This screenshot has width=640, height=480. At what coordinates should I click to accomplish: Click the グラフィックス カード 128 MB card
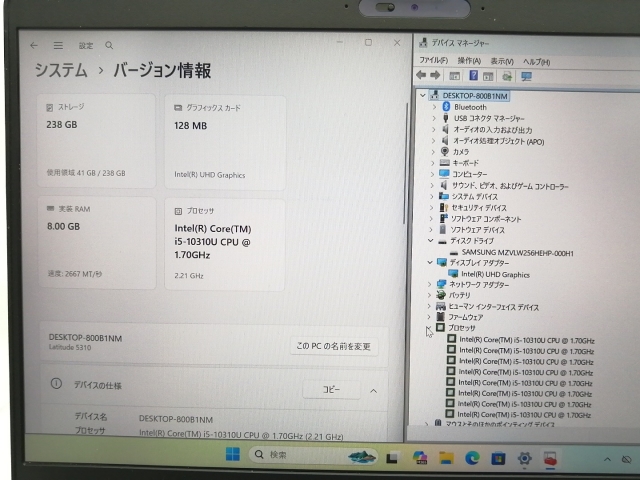225,142
